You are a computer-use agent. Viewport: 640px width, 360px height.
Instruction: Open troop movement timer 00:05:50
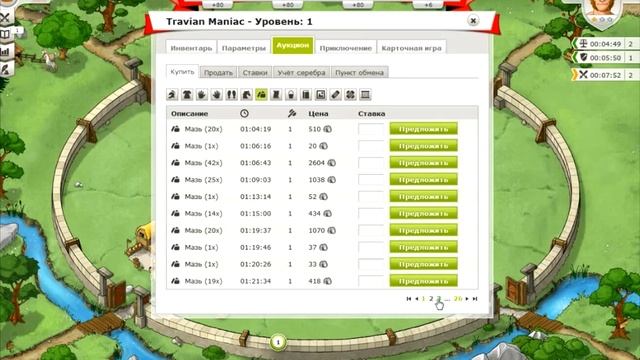[606, 58]
